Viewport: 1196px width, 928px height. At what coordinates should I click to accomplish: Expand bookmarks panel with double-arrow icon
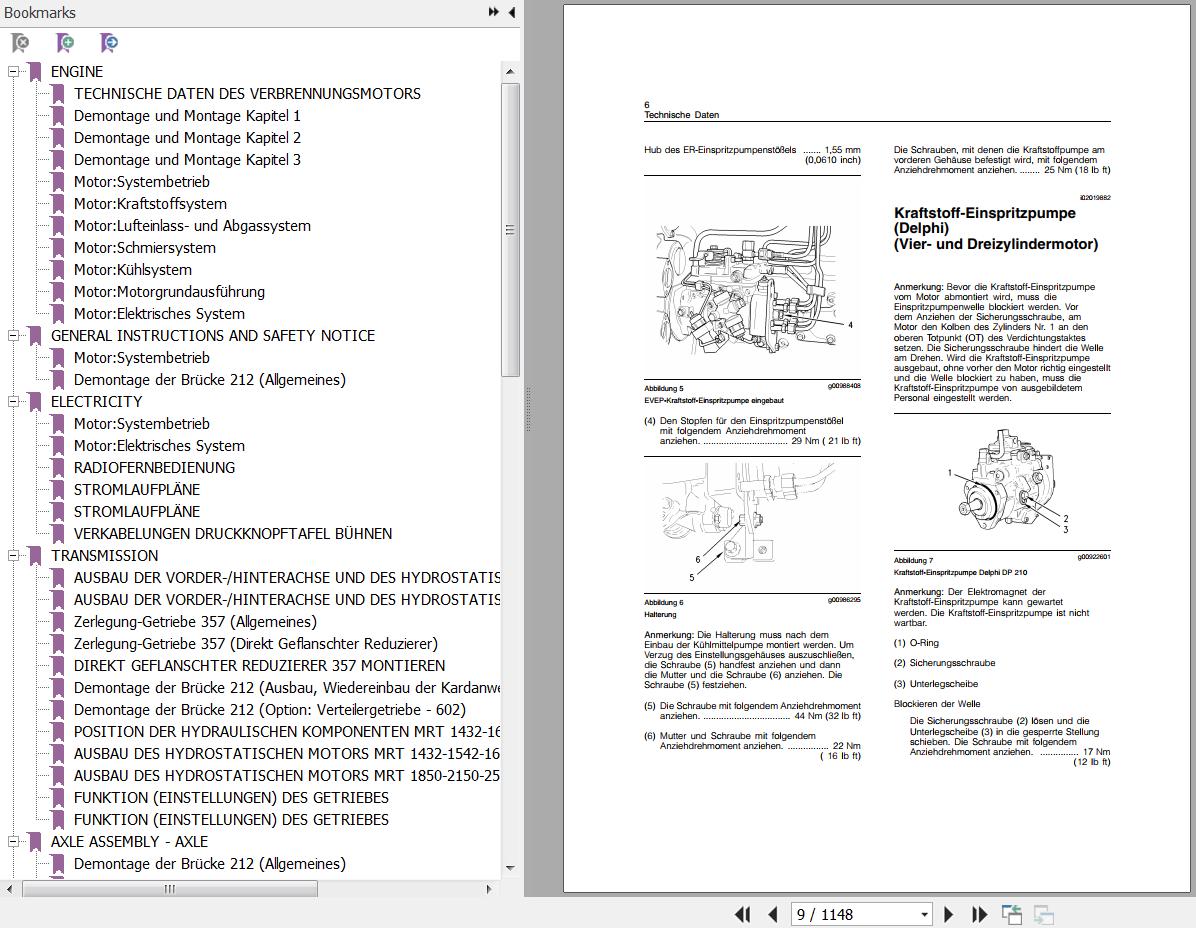coord(494,12)
